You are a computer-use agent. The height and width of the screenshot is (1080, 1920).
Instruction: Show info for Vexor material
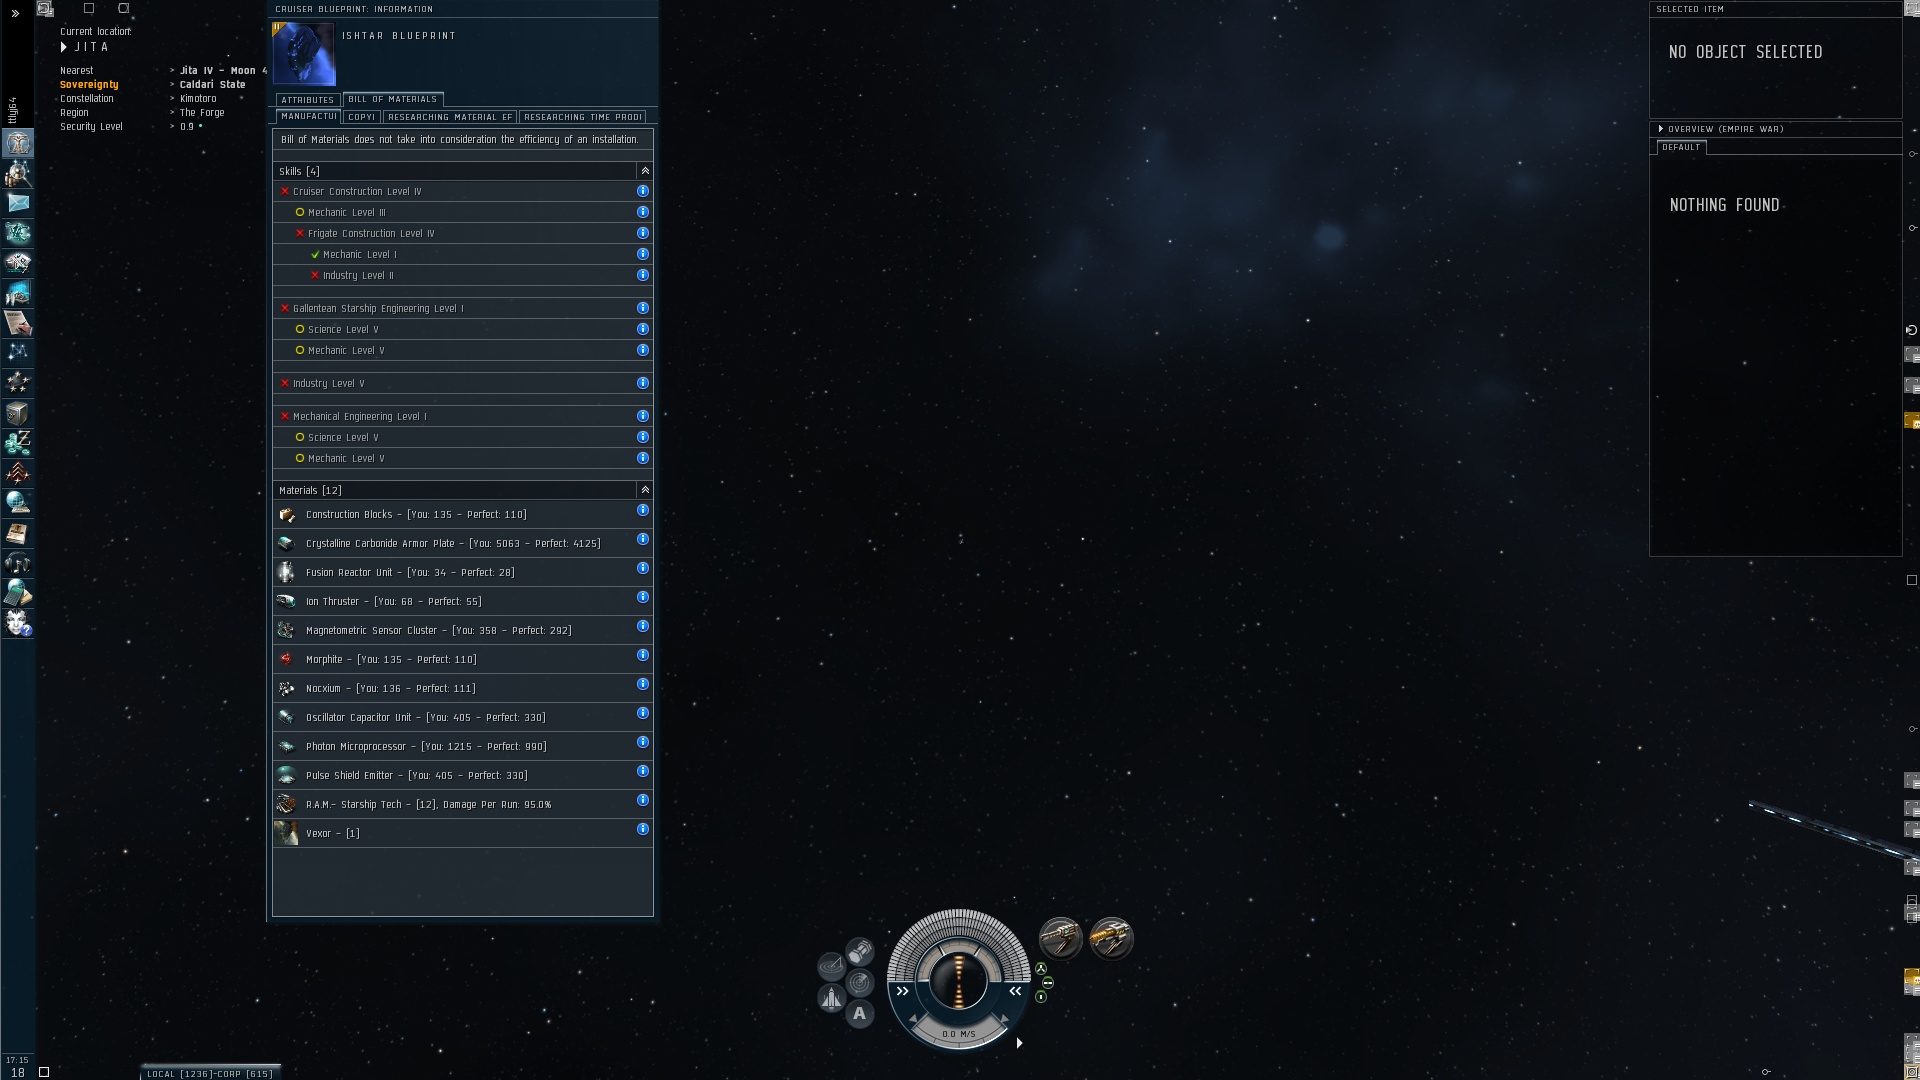(643, 829)
